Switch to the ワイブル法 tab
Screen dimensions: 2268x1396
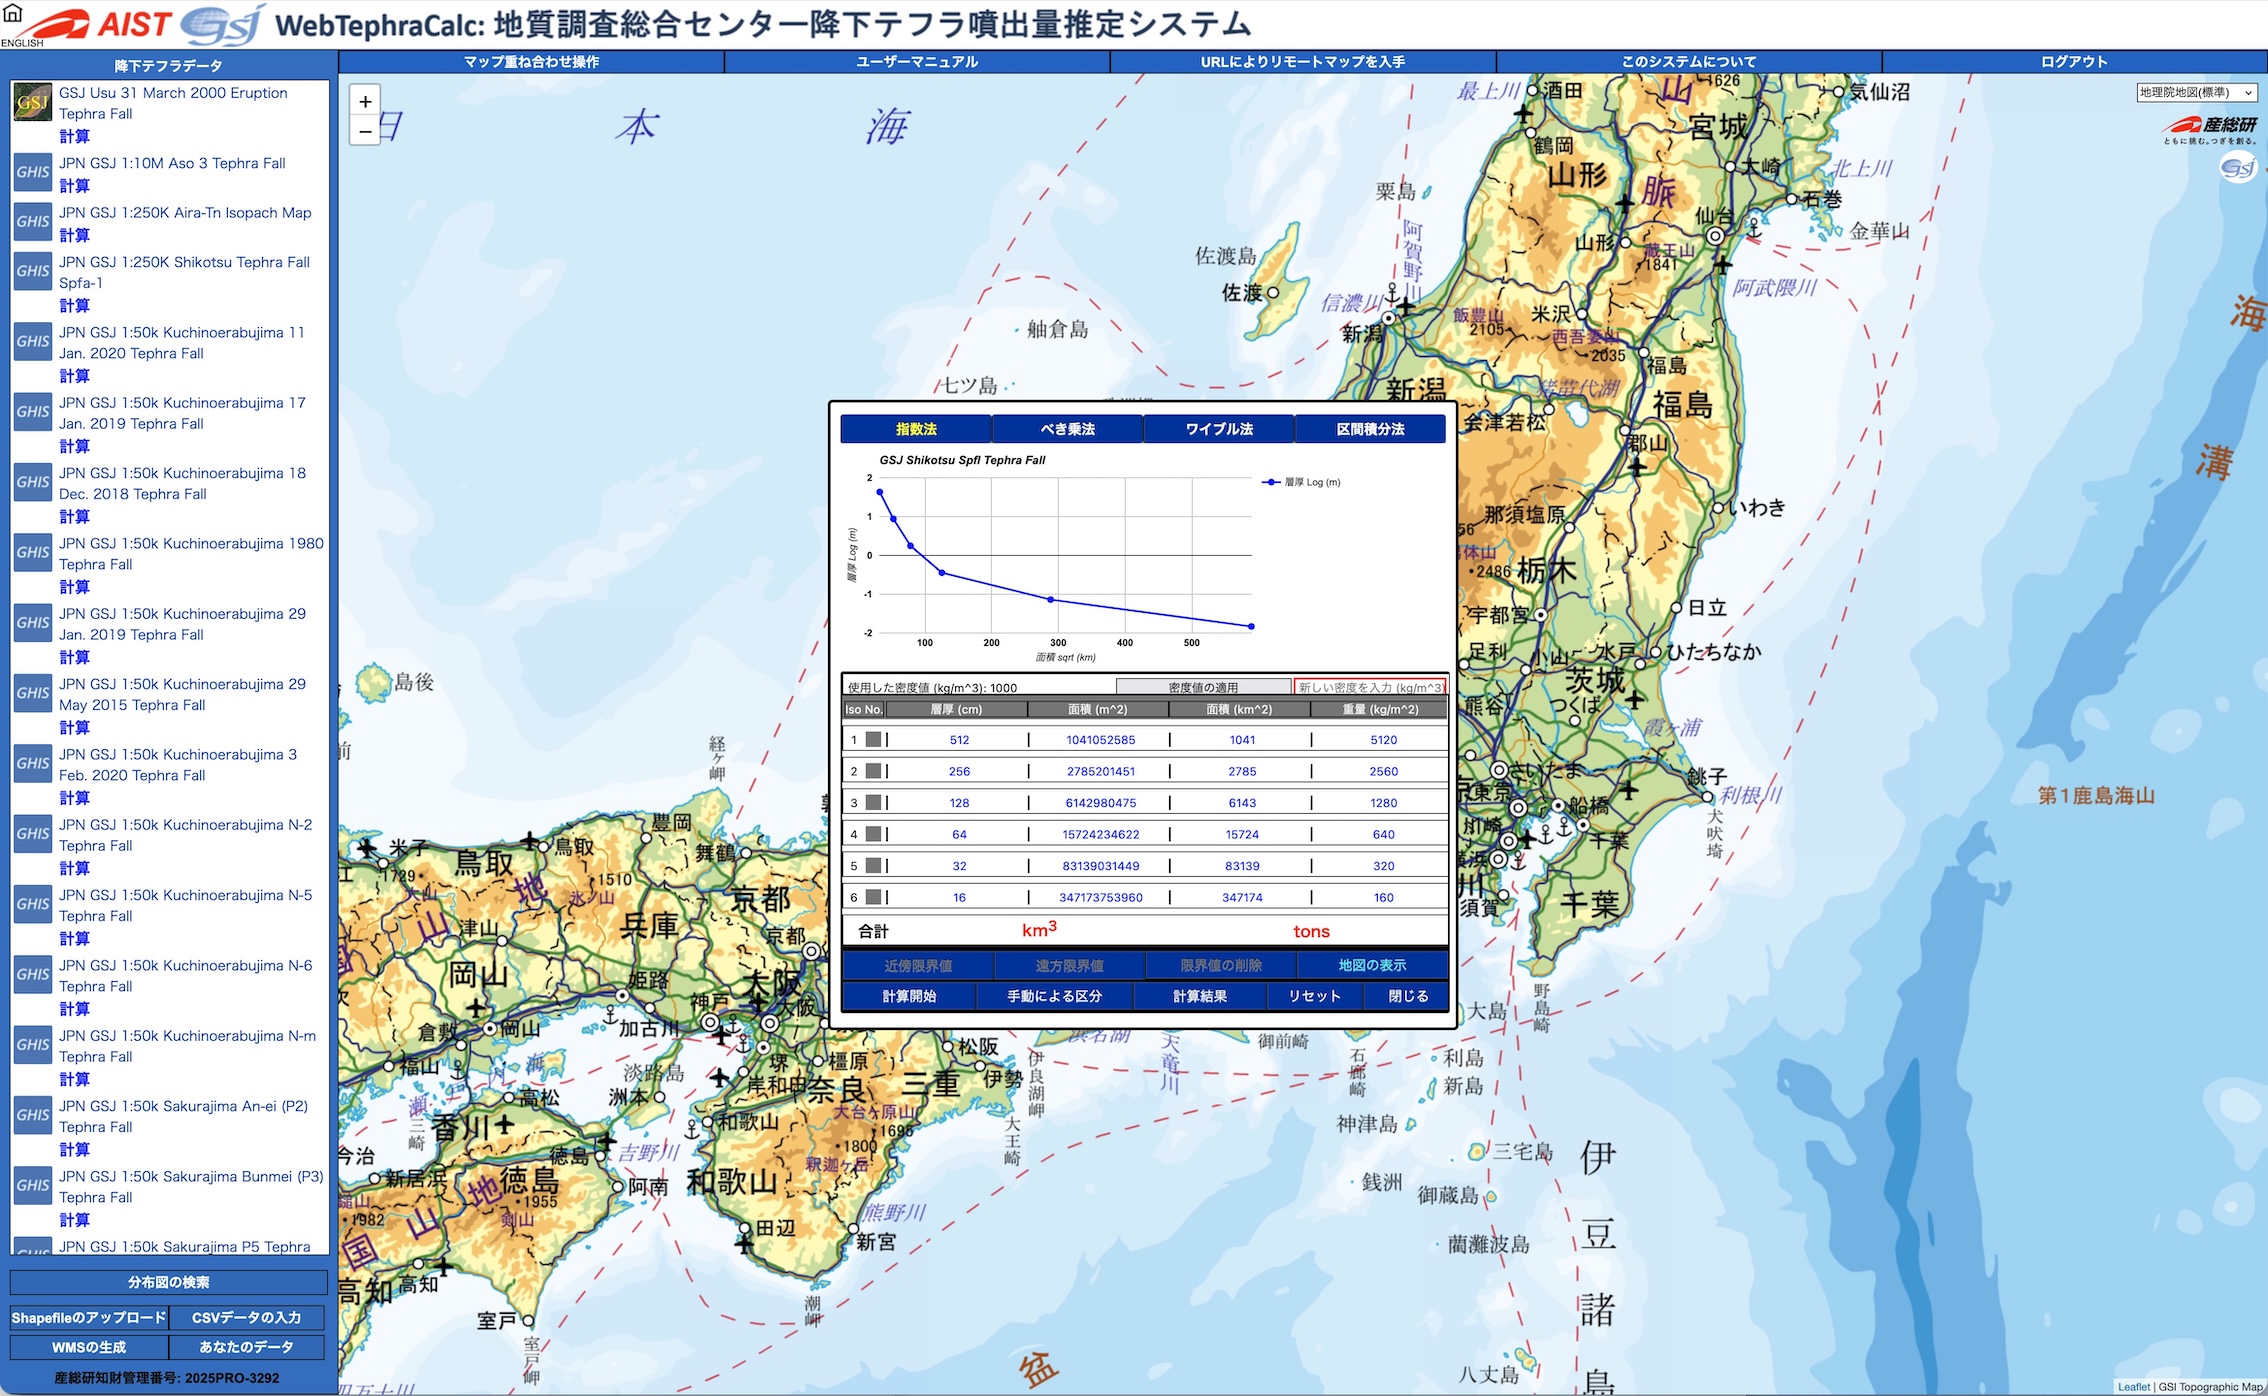point(1219,429)
